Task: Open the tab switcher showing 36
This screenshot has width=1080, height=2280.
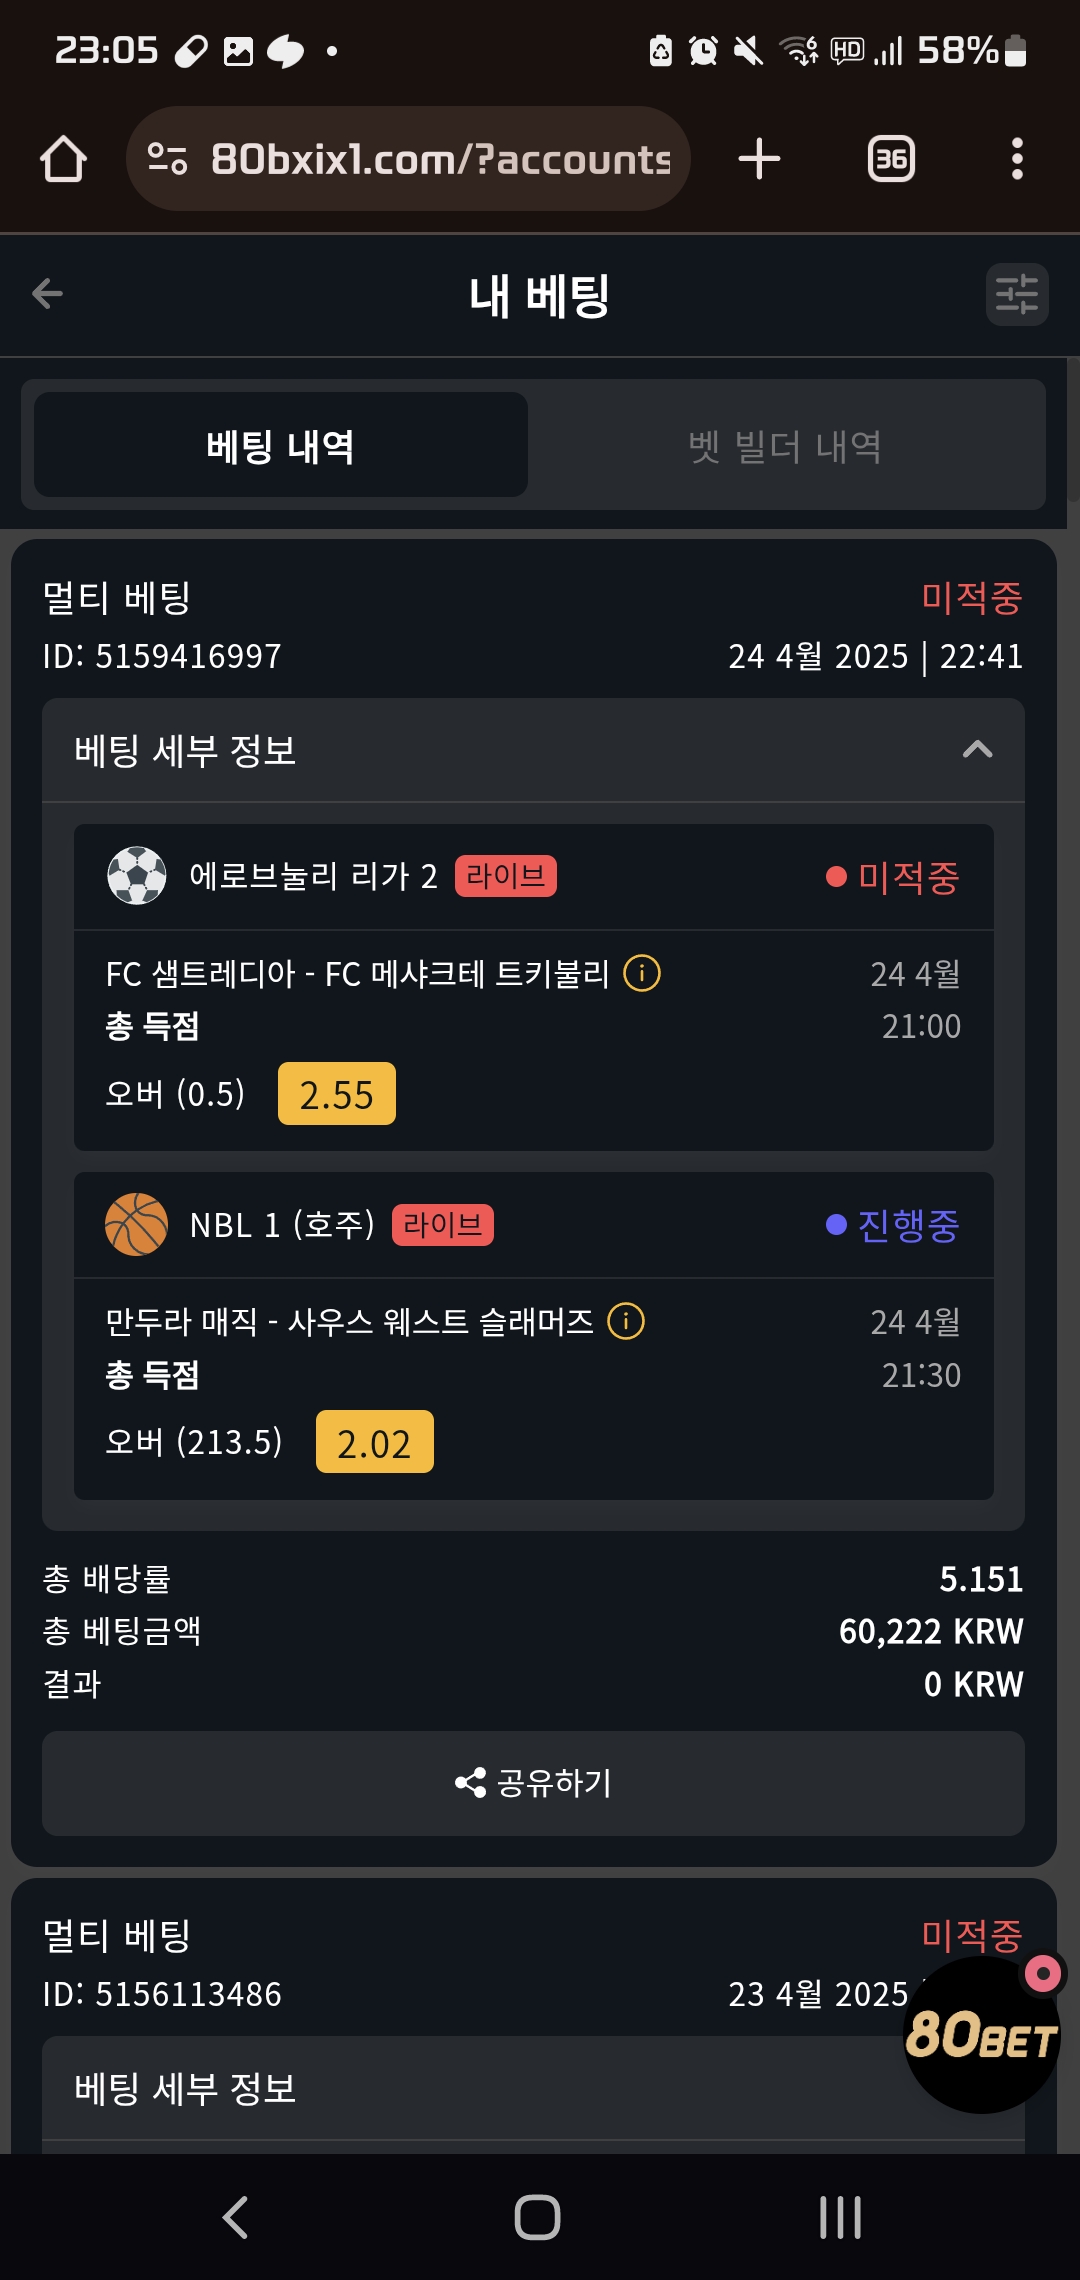Action: pyautogui.click(x=890, y=159)
